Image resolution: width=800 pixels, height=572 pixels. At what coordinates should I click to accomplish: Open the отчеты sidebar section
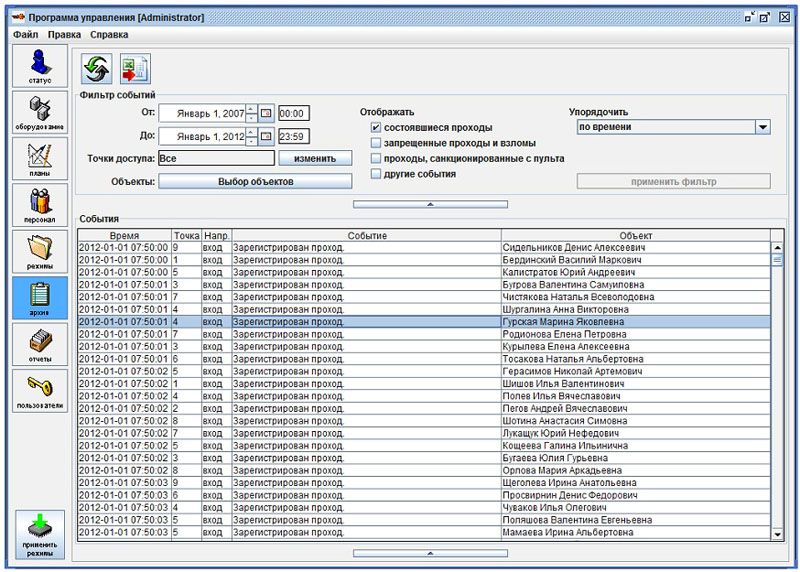click(x=40, y=342)
